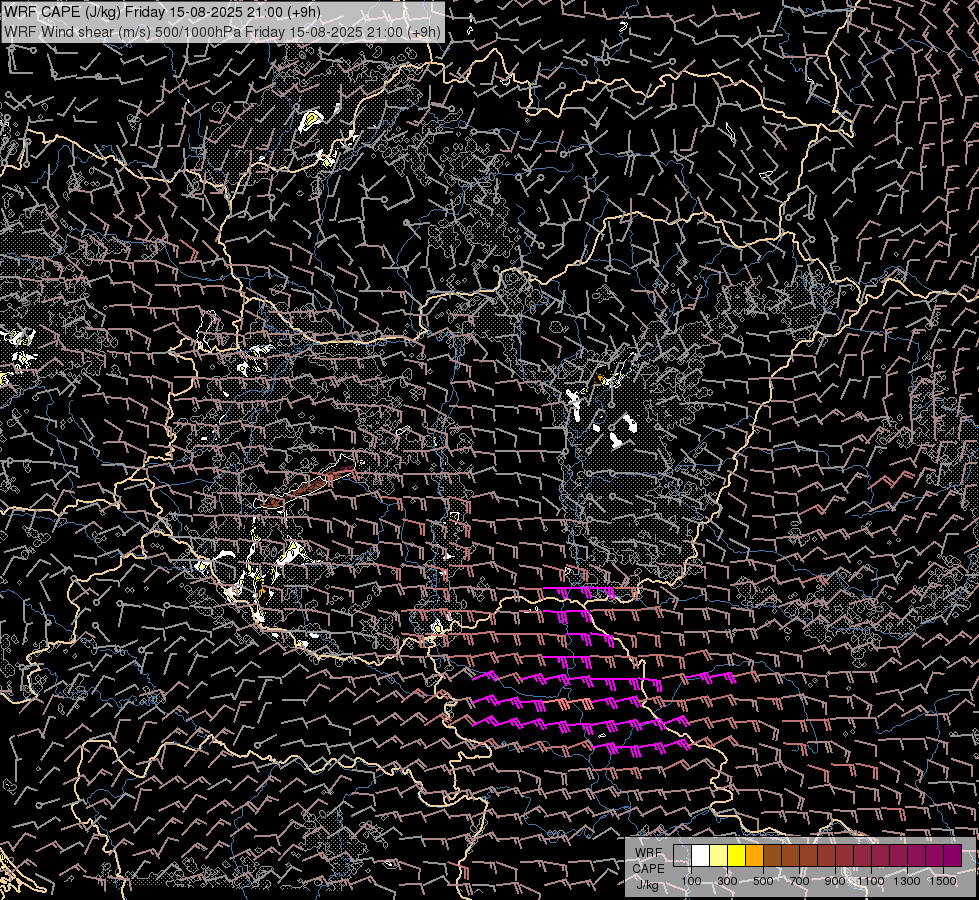
Task: Pick the pale yellow 200–300 J/kg swatch
Action: [719, 856]
